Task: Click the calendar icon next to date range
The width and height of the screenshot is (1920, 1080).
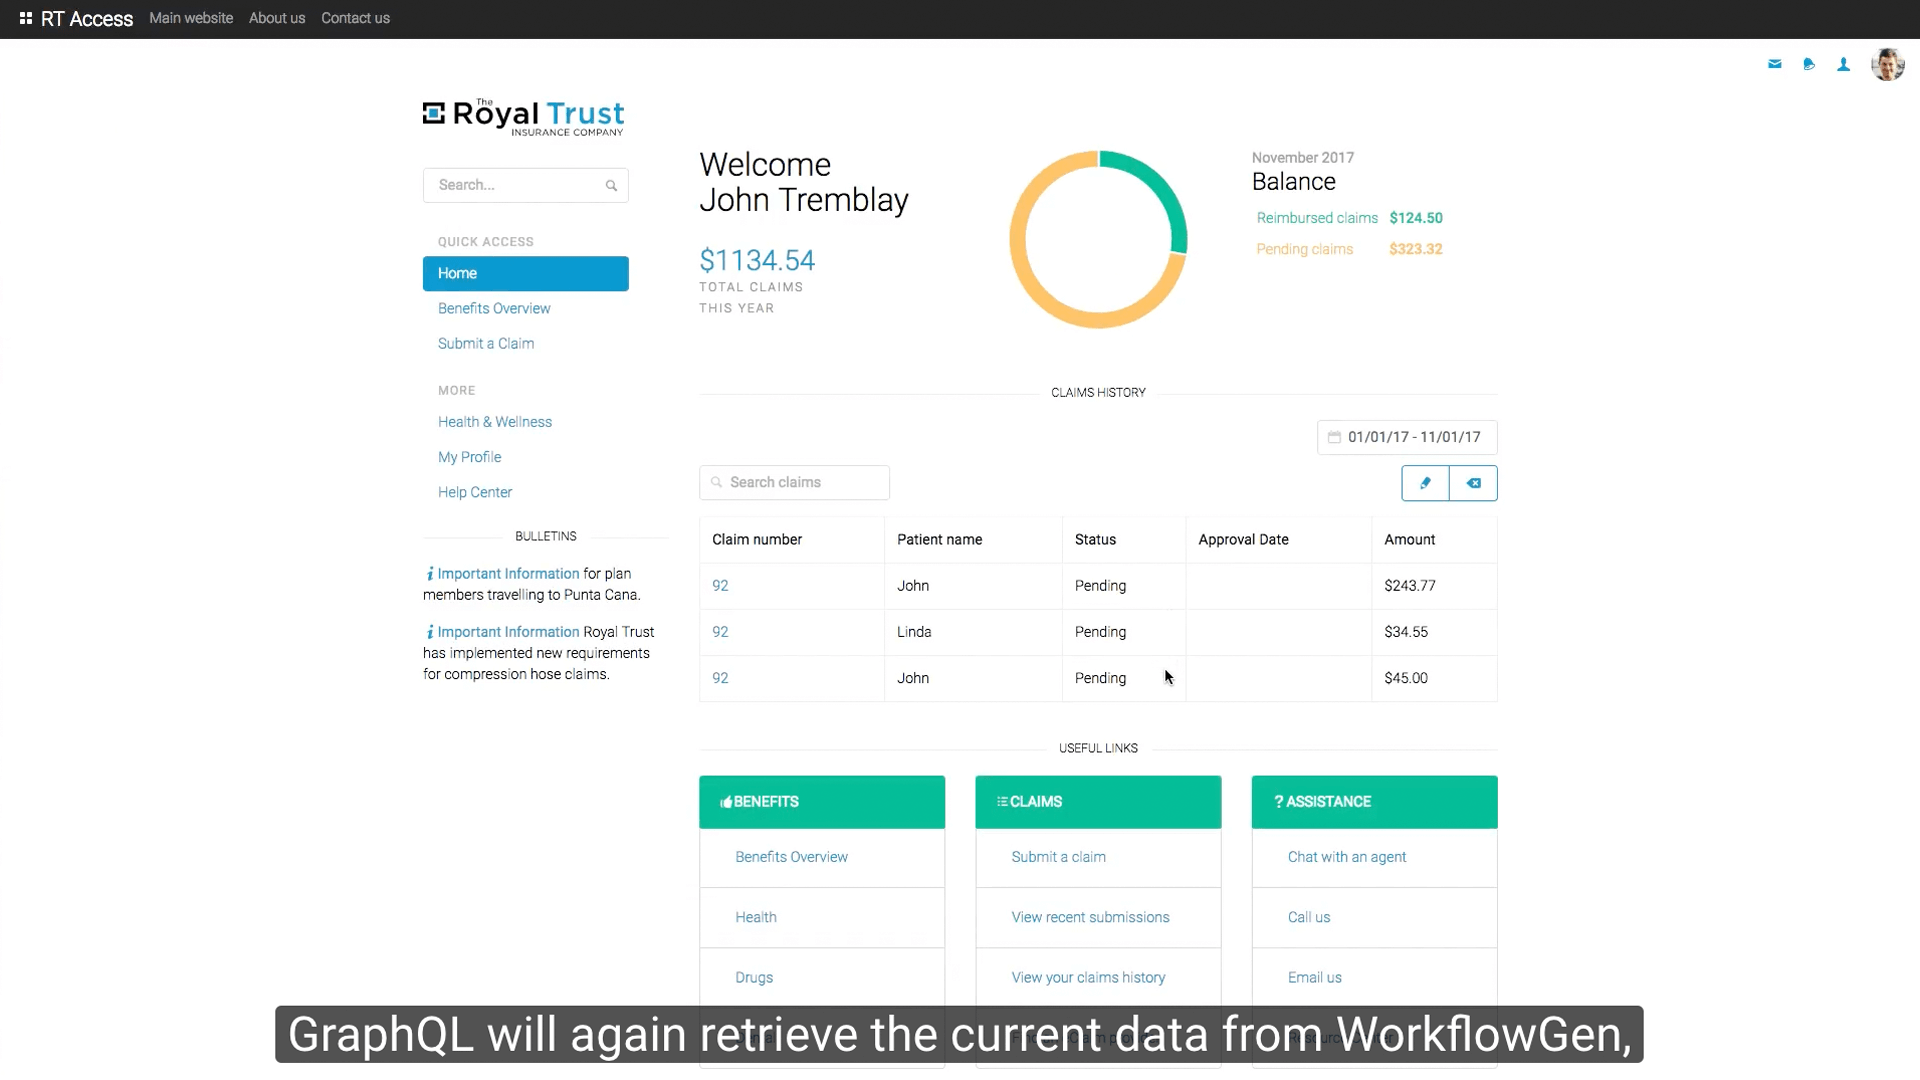Action: [x=1335, y=436]
